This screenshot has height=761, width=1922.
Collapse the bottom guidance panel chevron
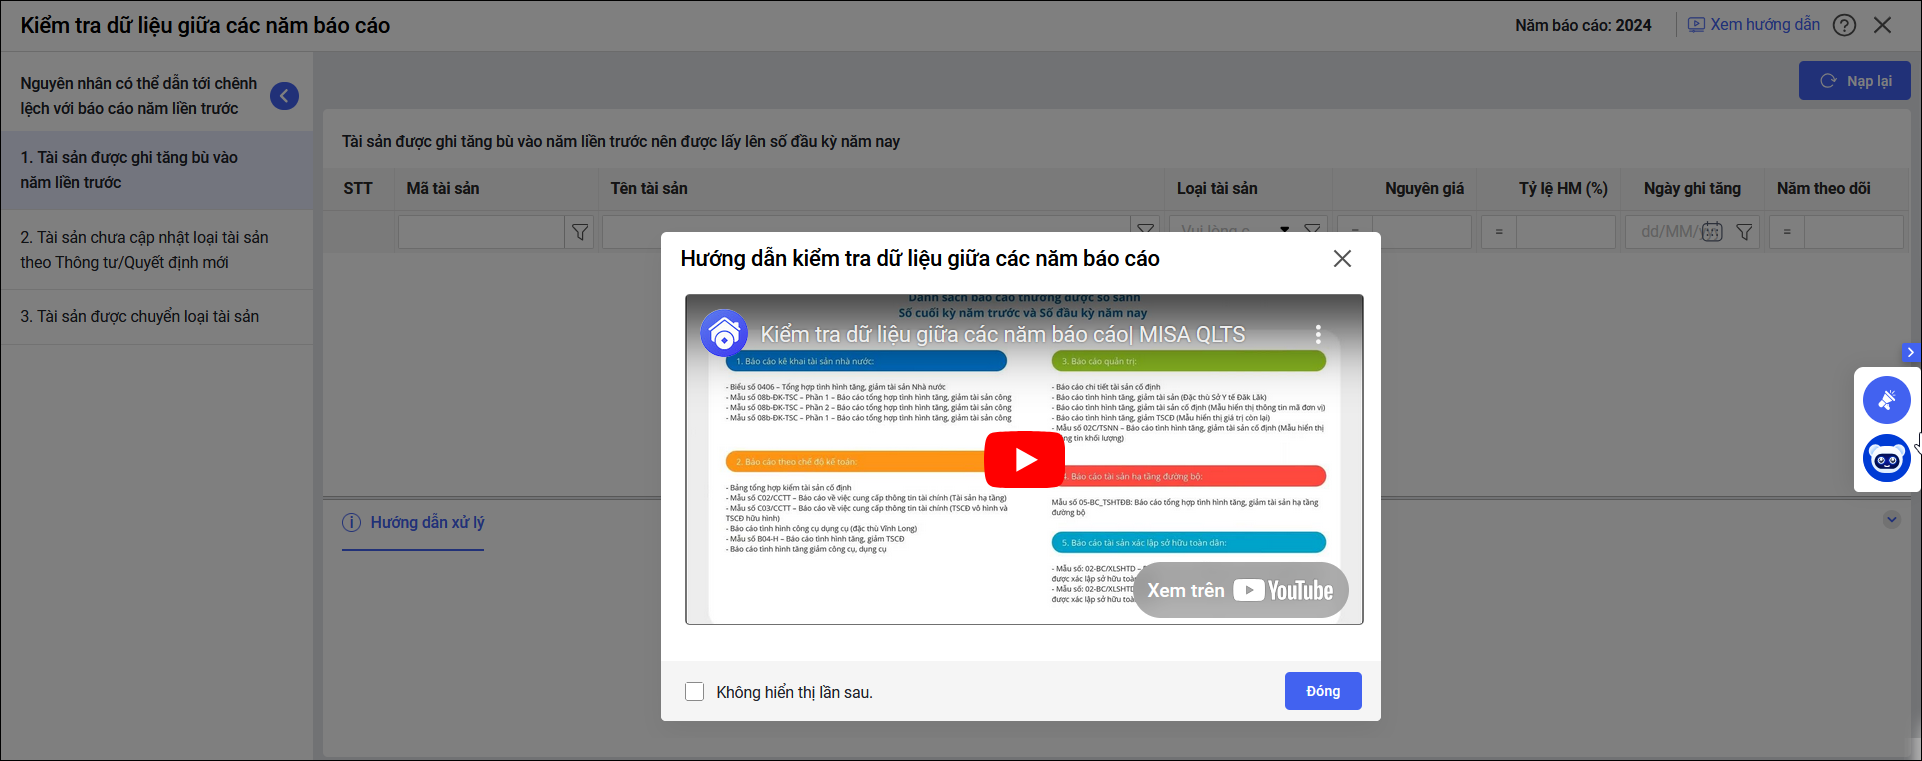[x=1891, y=520]
